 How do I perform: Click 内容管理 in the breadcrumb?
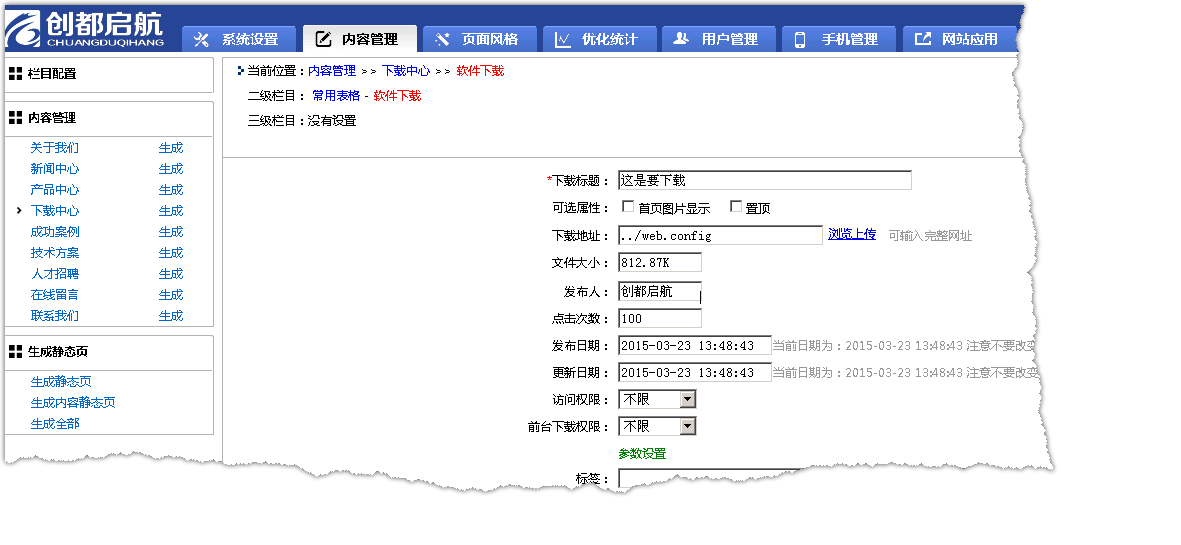332,71
